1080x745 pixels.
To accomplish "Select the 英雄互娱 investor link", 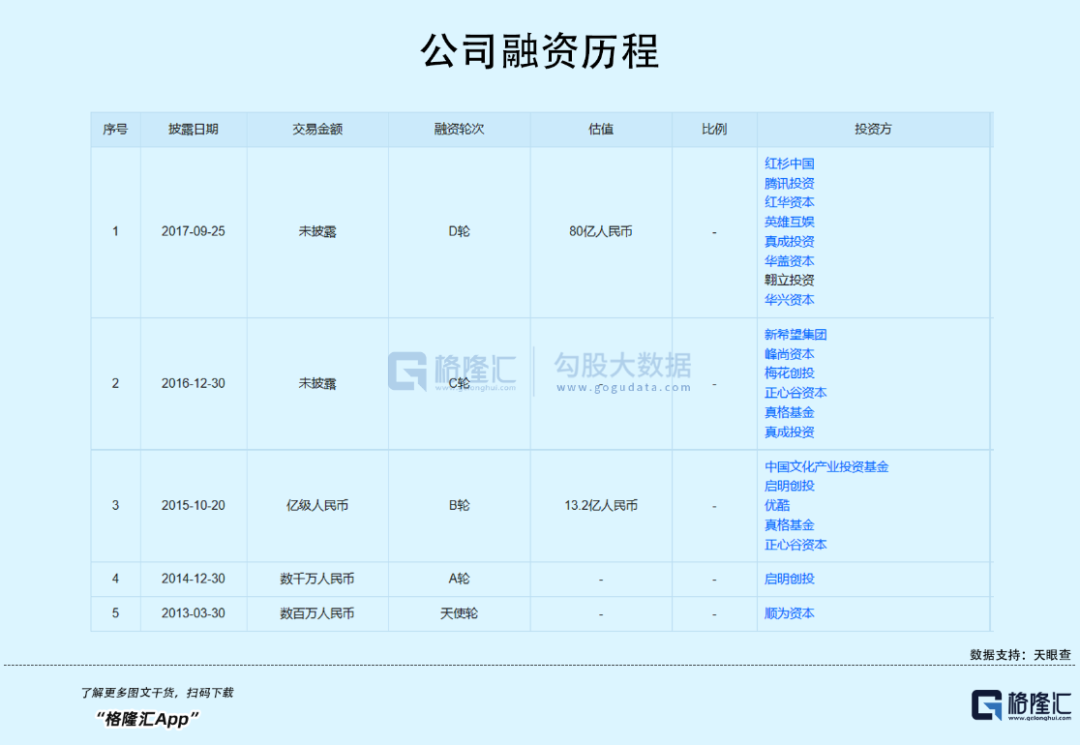I will coord(789,222).
